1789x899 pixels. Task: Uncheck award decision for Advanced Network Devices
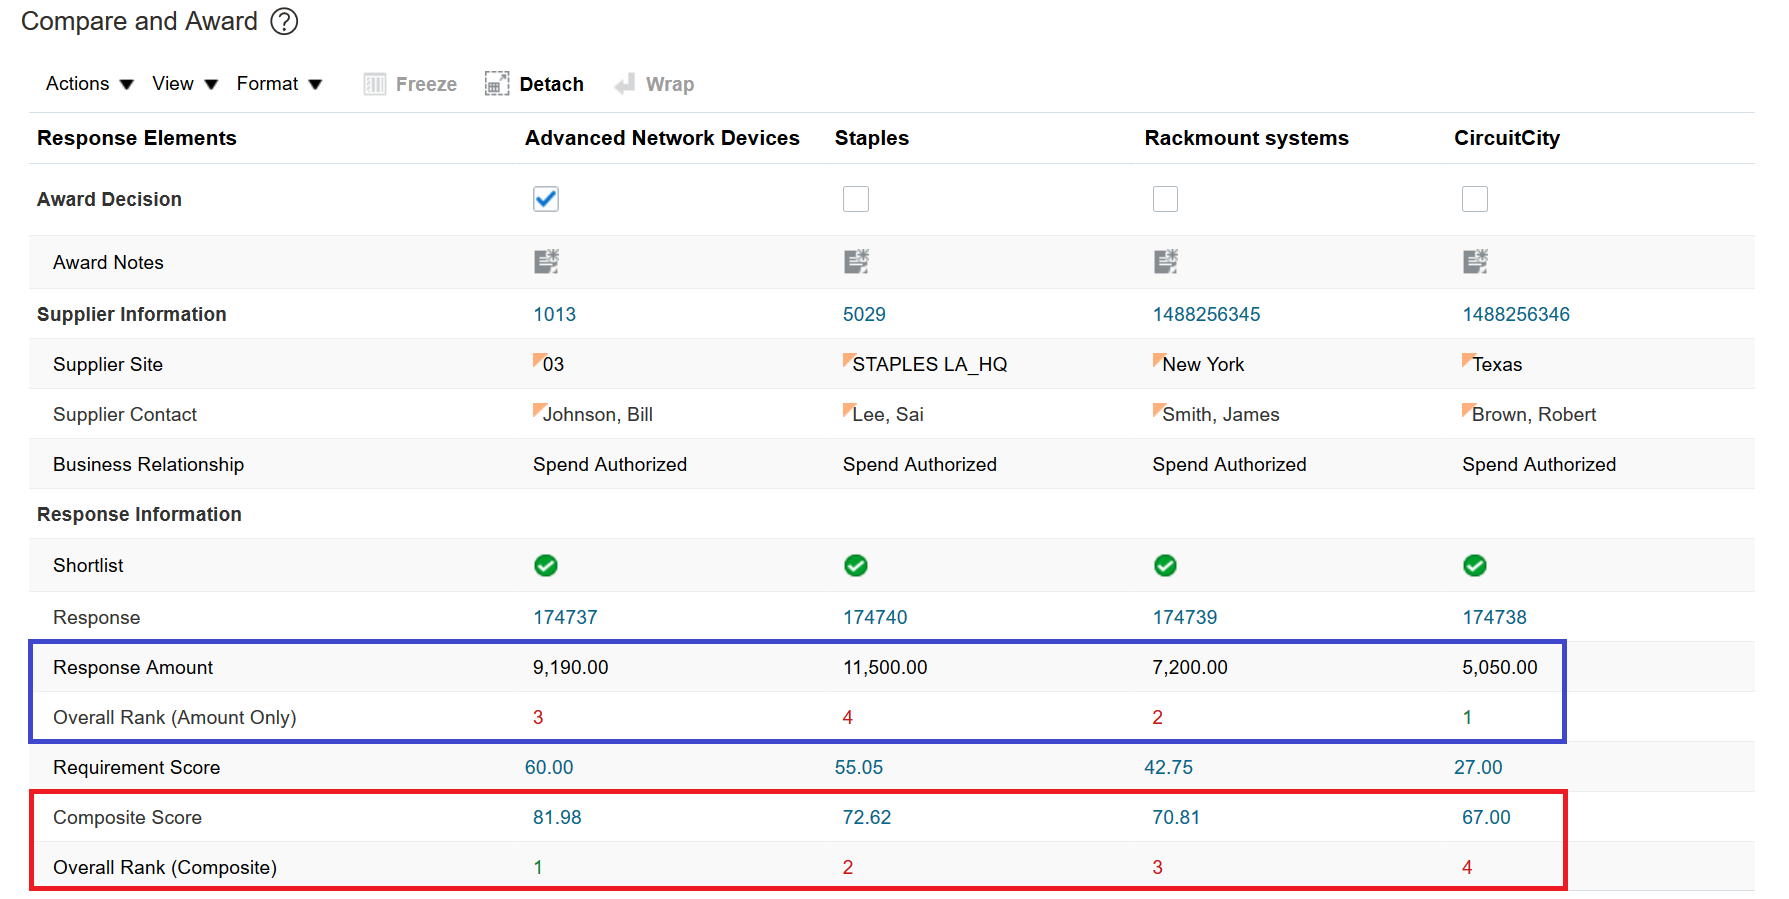tap(546, 199)
